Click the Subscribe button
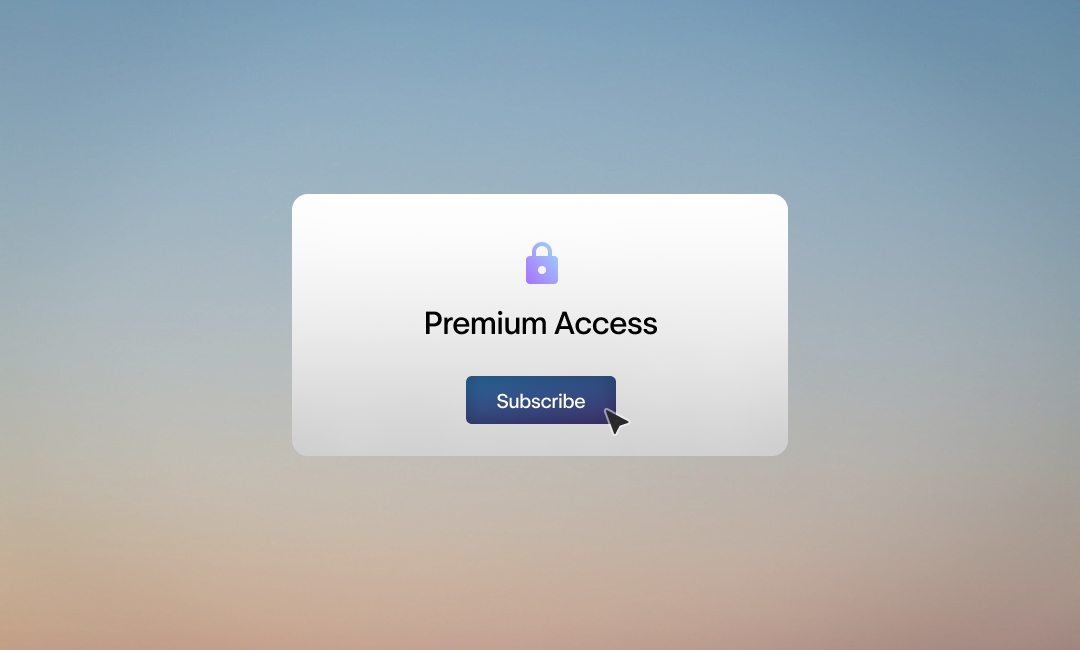The height and width of the screenshot is (650, 1080). click(x=541, y=400)
